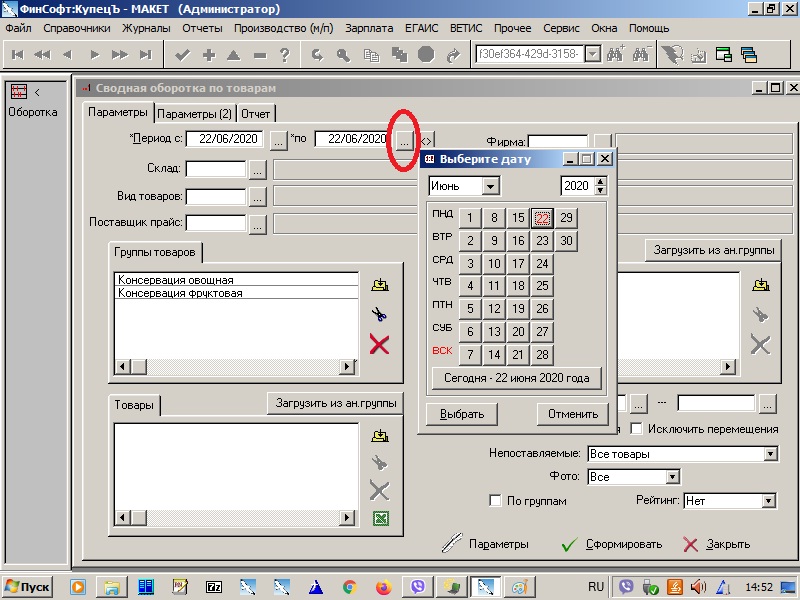800x600 pixels.
Task: Select day 7 in the calendar
Action: coord(470,354)
